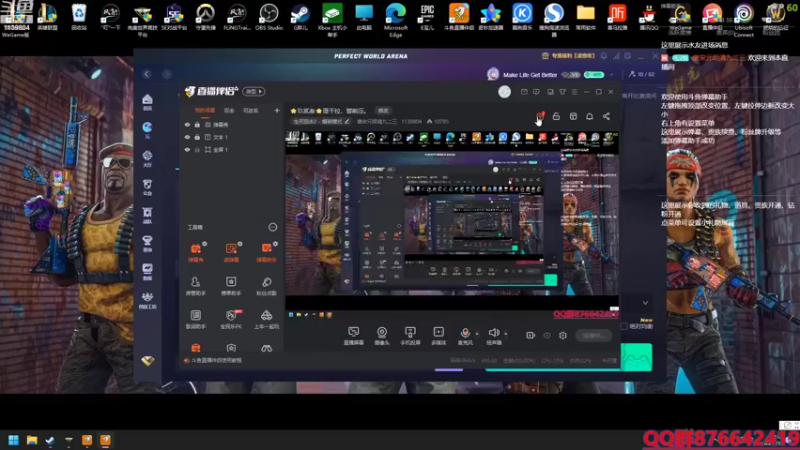Image resolution: width=800 pixels, height=450 pixels.
Task: Open File Explorer from taskbar
Action: point(32,440)
